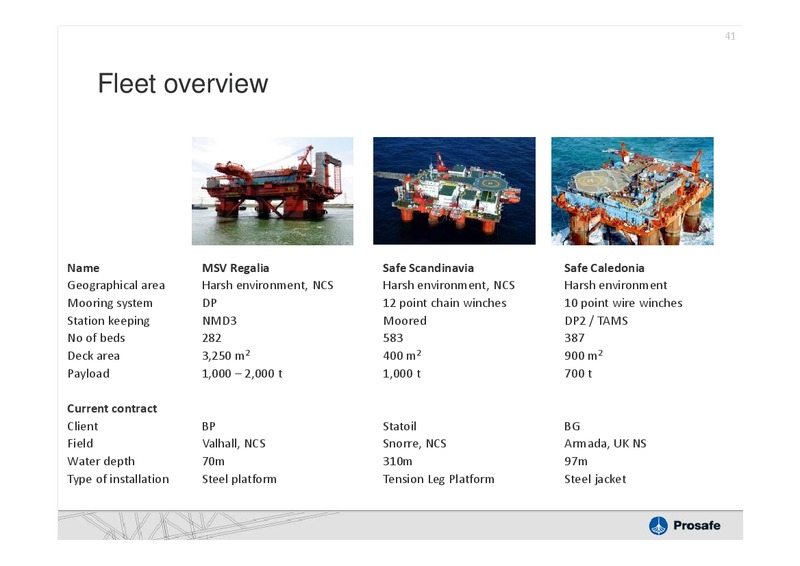Click the 'Safe Caledonia' name heading
Screen dimensions: 800x566
(604, 268)
